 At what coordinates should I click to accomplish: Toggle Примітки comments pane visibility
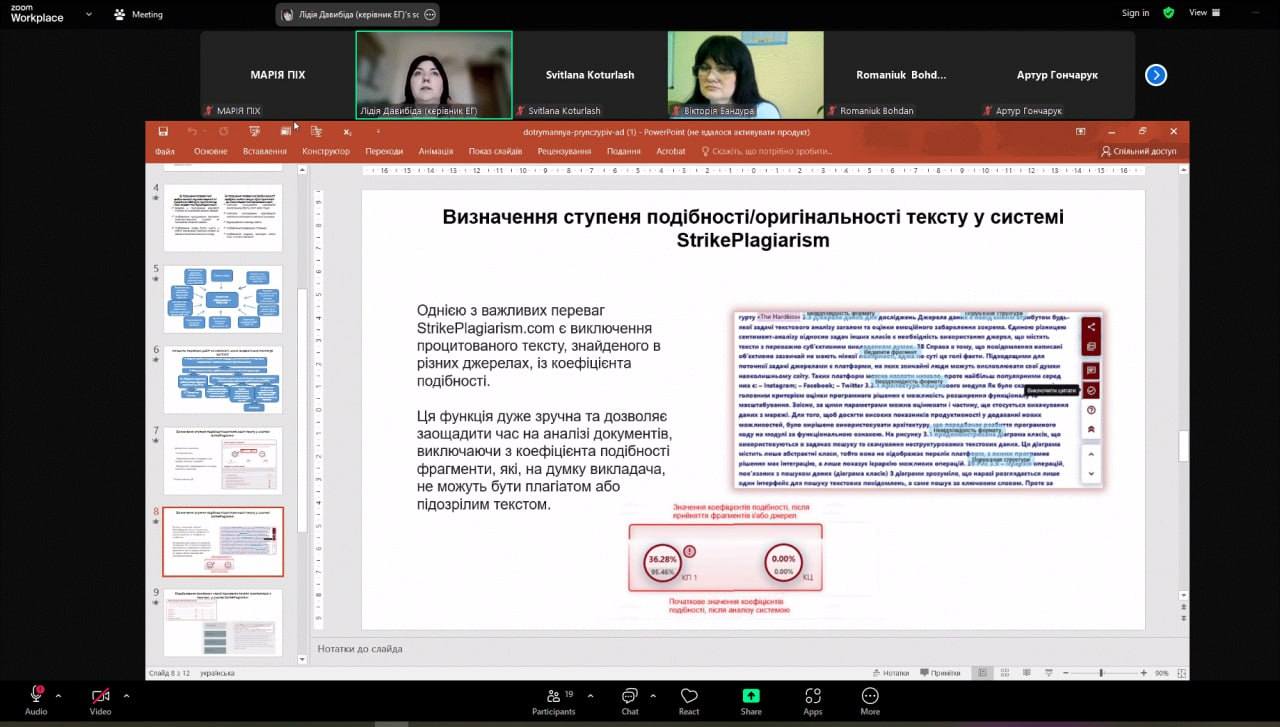[x=940, y=672]
